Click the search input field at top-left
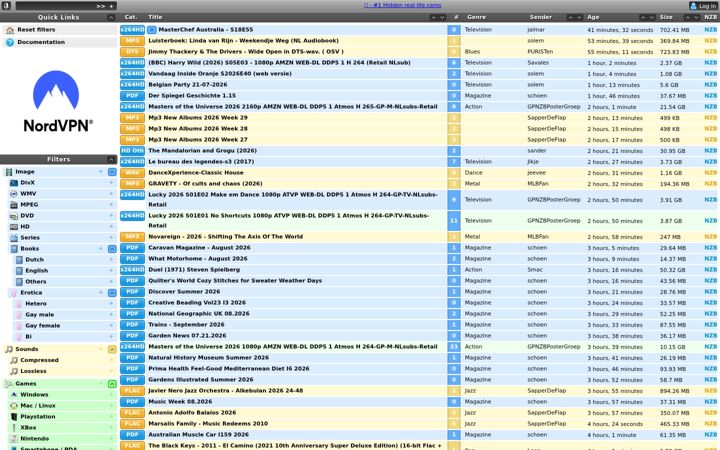The height and width of the screenshot is (450, 720). (55, 6)
